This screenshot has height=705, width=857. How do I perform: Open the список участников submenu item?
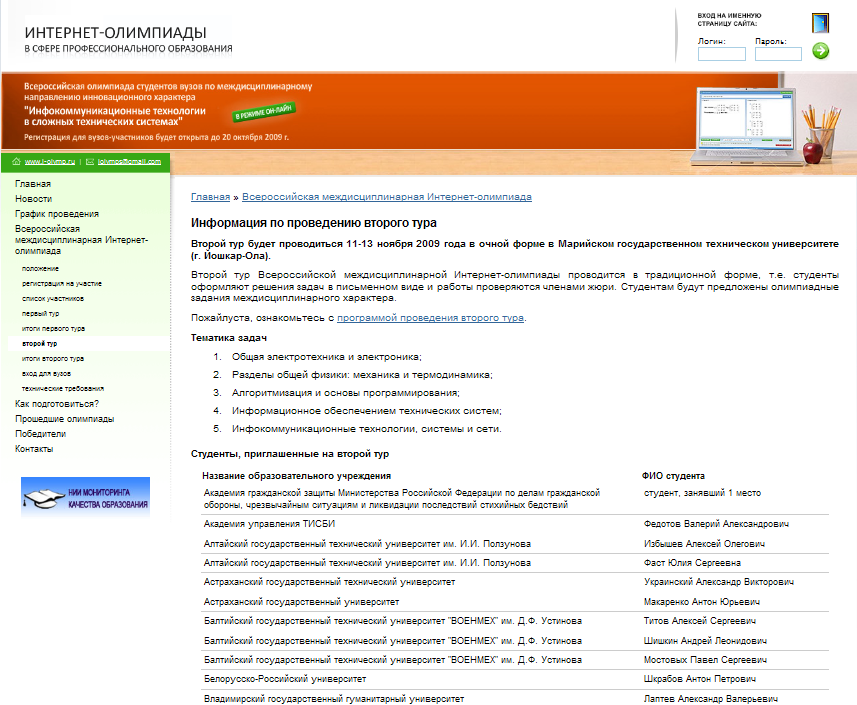(53, 299)
